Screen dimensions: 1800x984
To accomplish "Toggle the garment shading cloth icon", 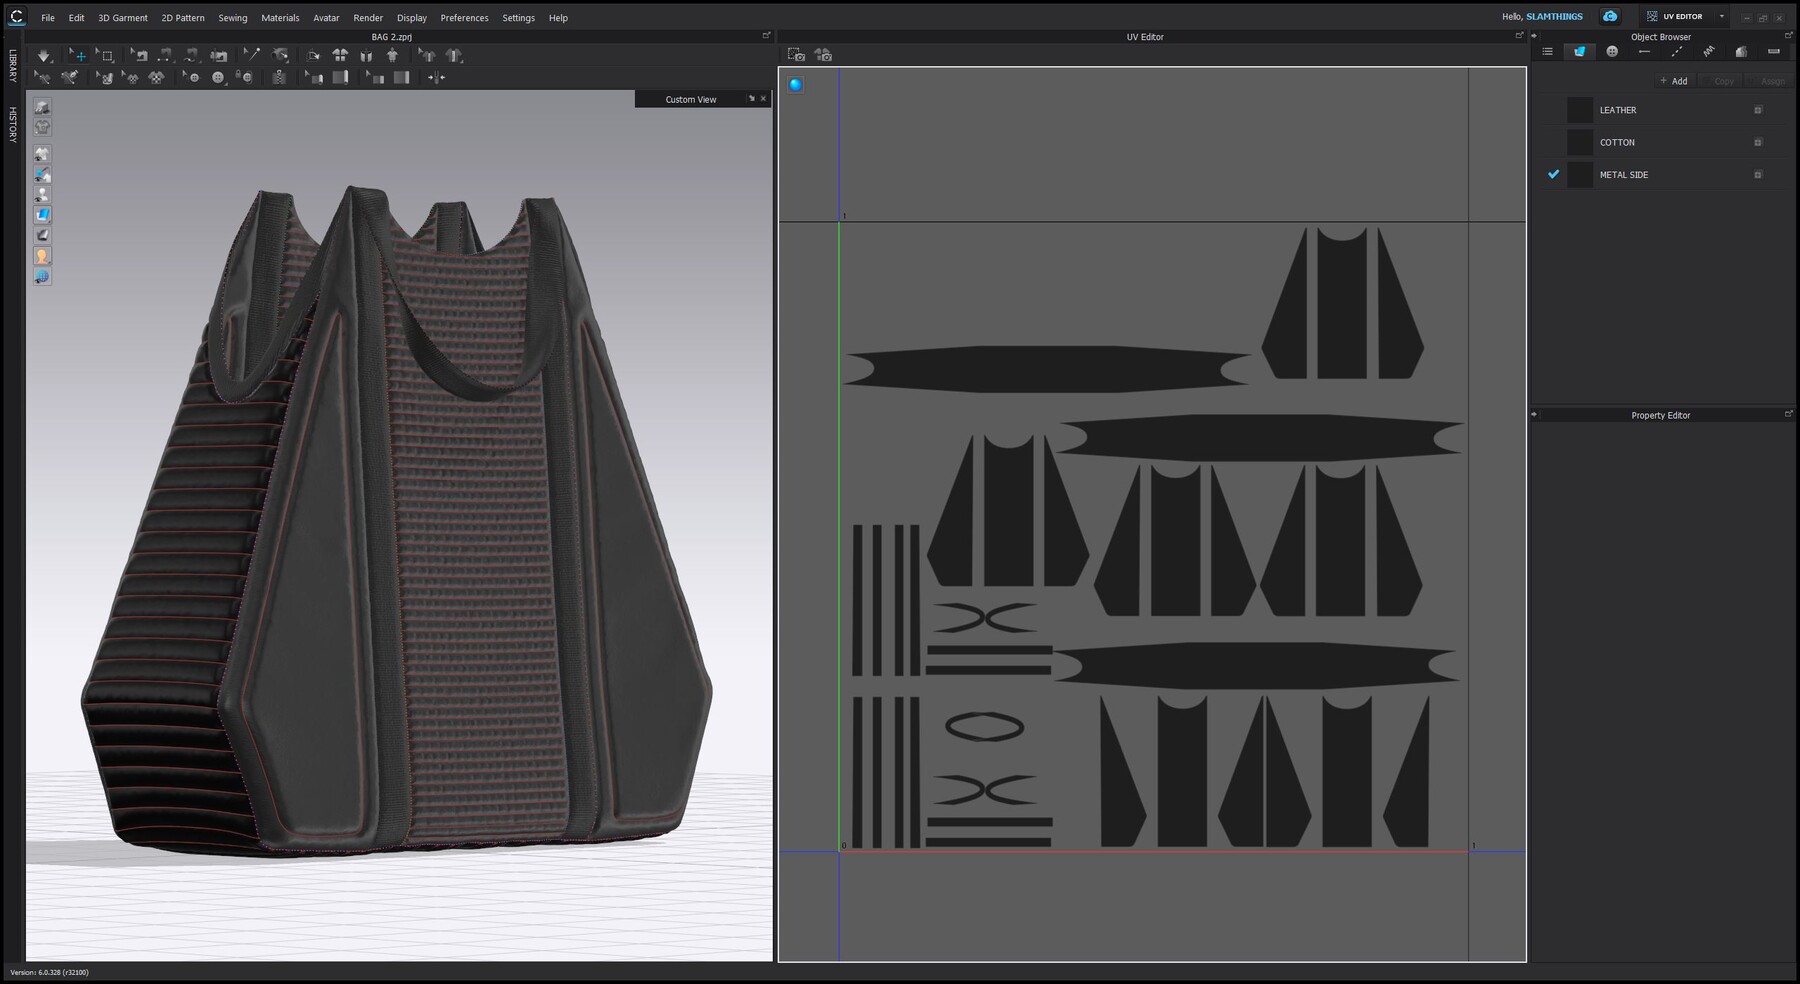I will pos(42,235).
